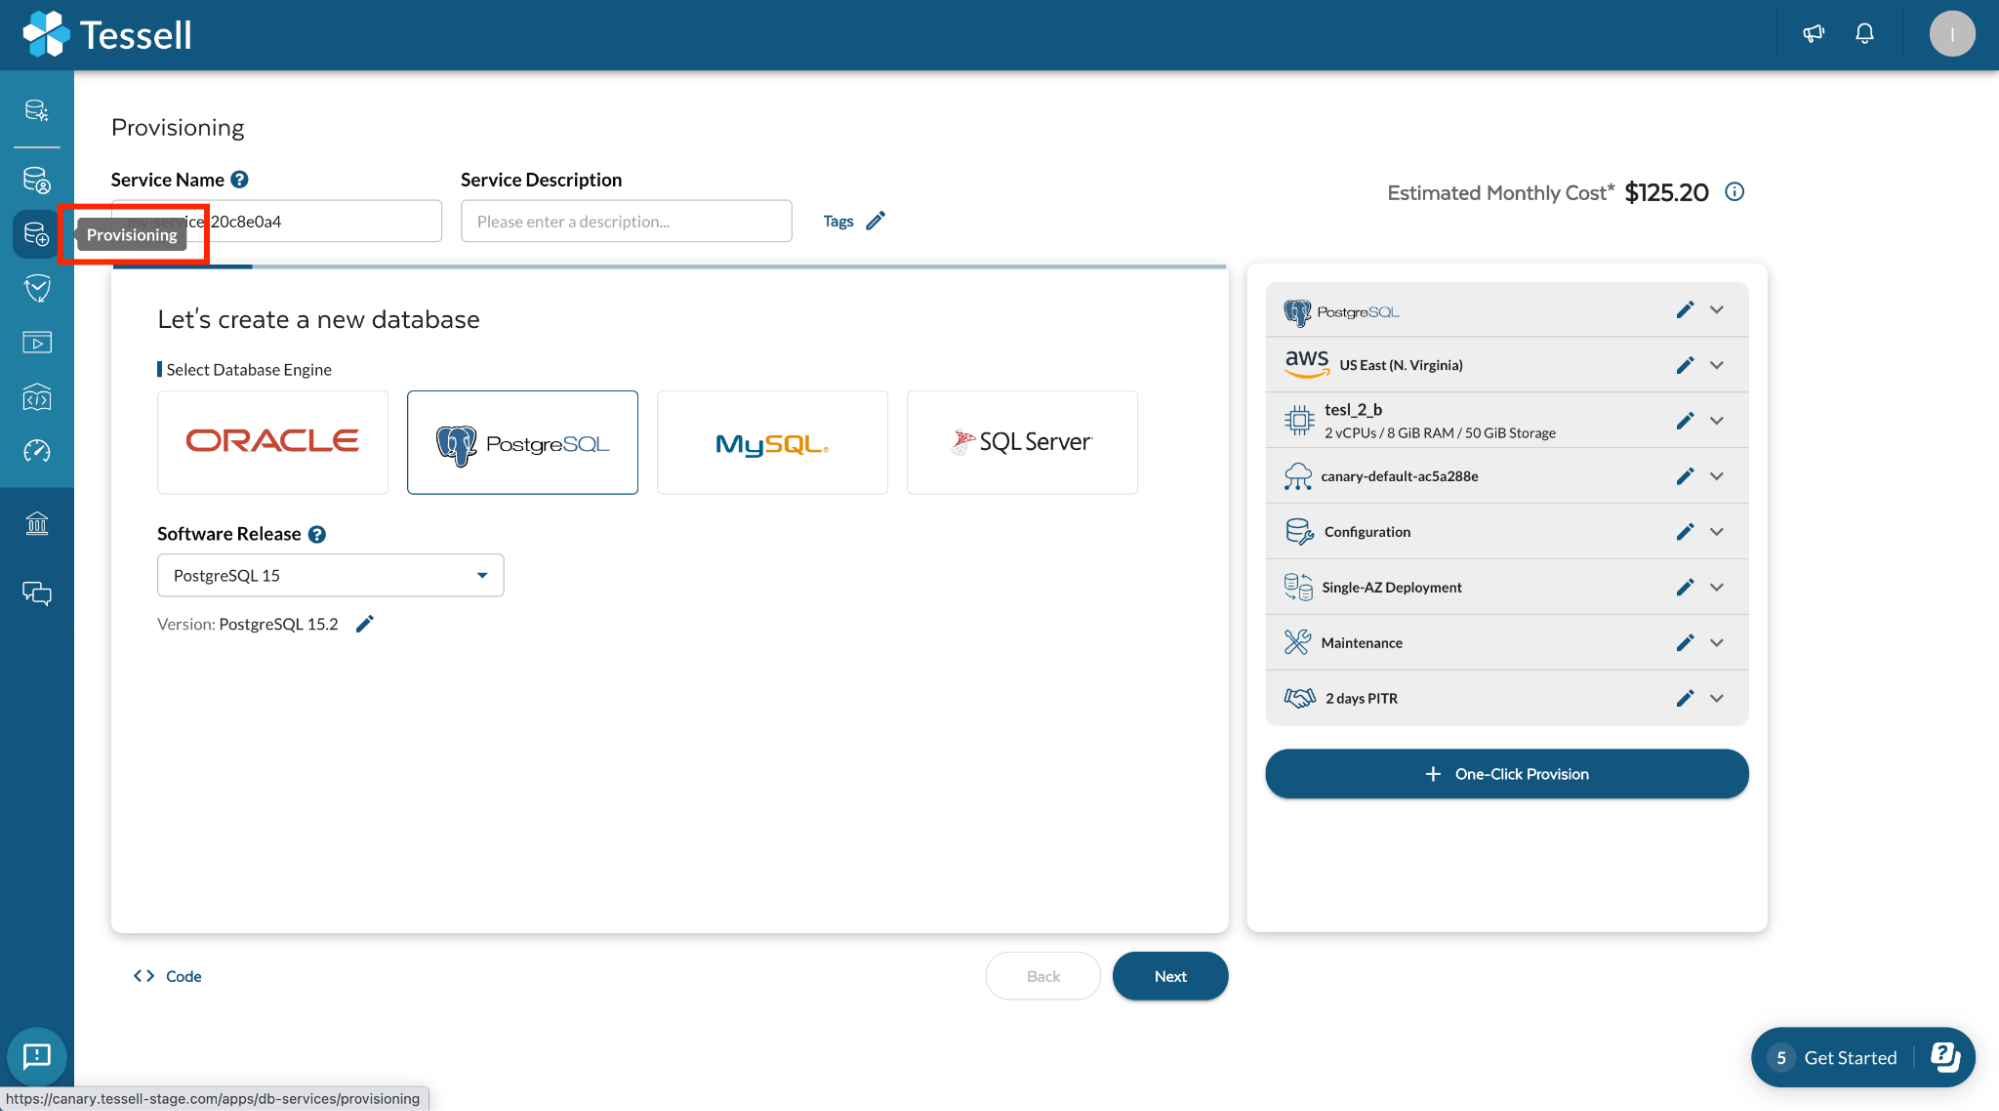Viewport: 1999px width, 1111px height.
Task: Click Provisioning page heading
Action: [x=178, y=128]
